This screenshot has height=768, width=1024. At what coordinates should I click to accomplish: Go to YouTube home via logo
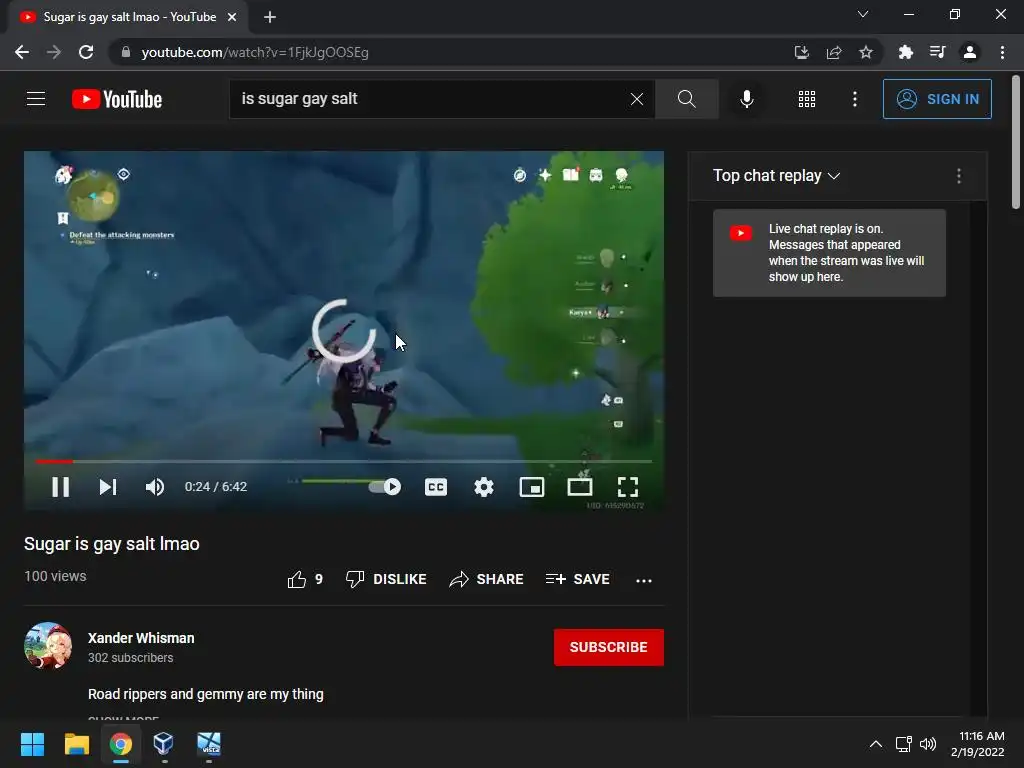(x=117, y=99)
